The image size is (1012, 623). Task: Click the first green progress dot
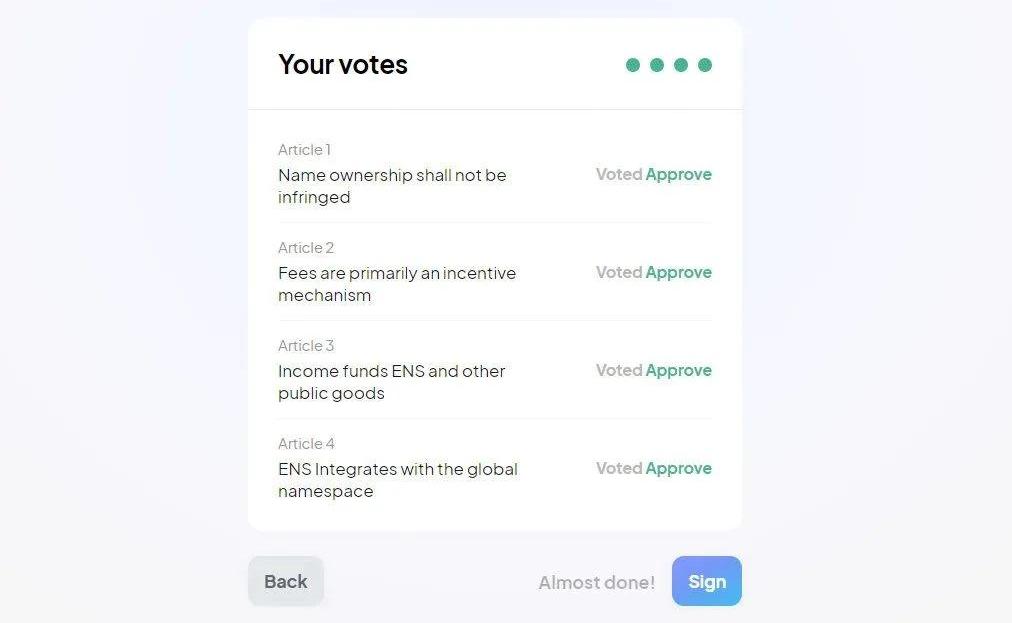tap(633, 65)
